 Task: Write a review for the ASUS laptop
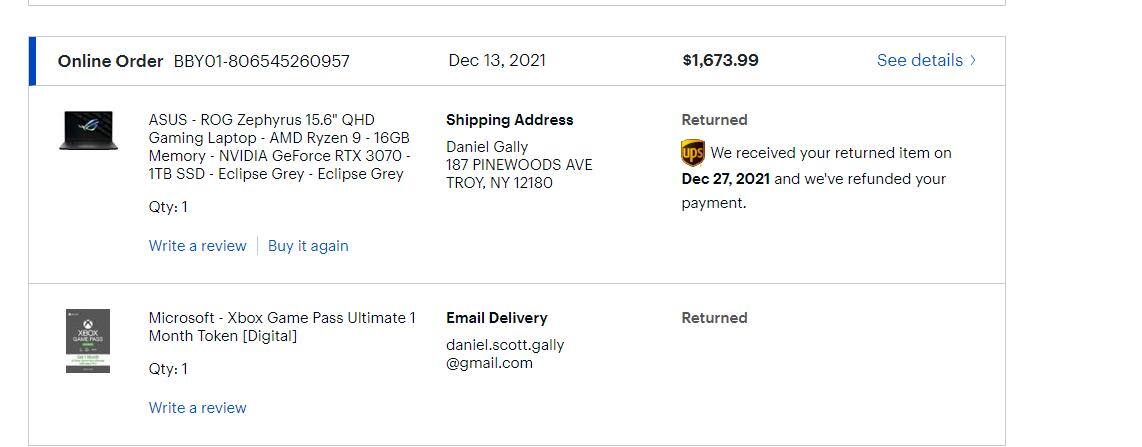(197, 246)
